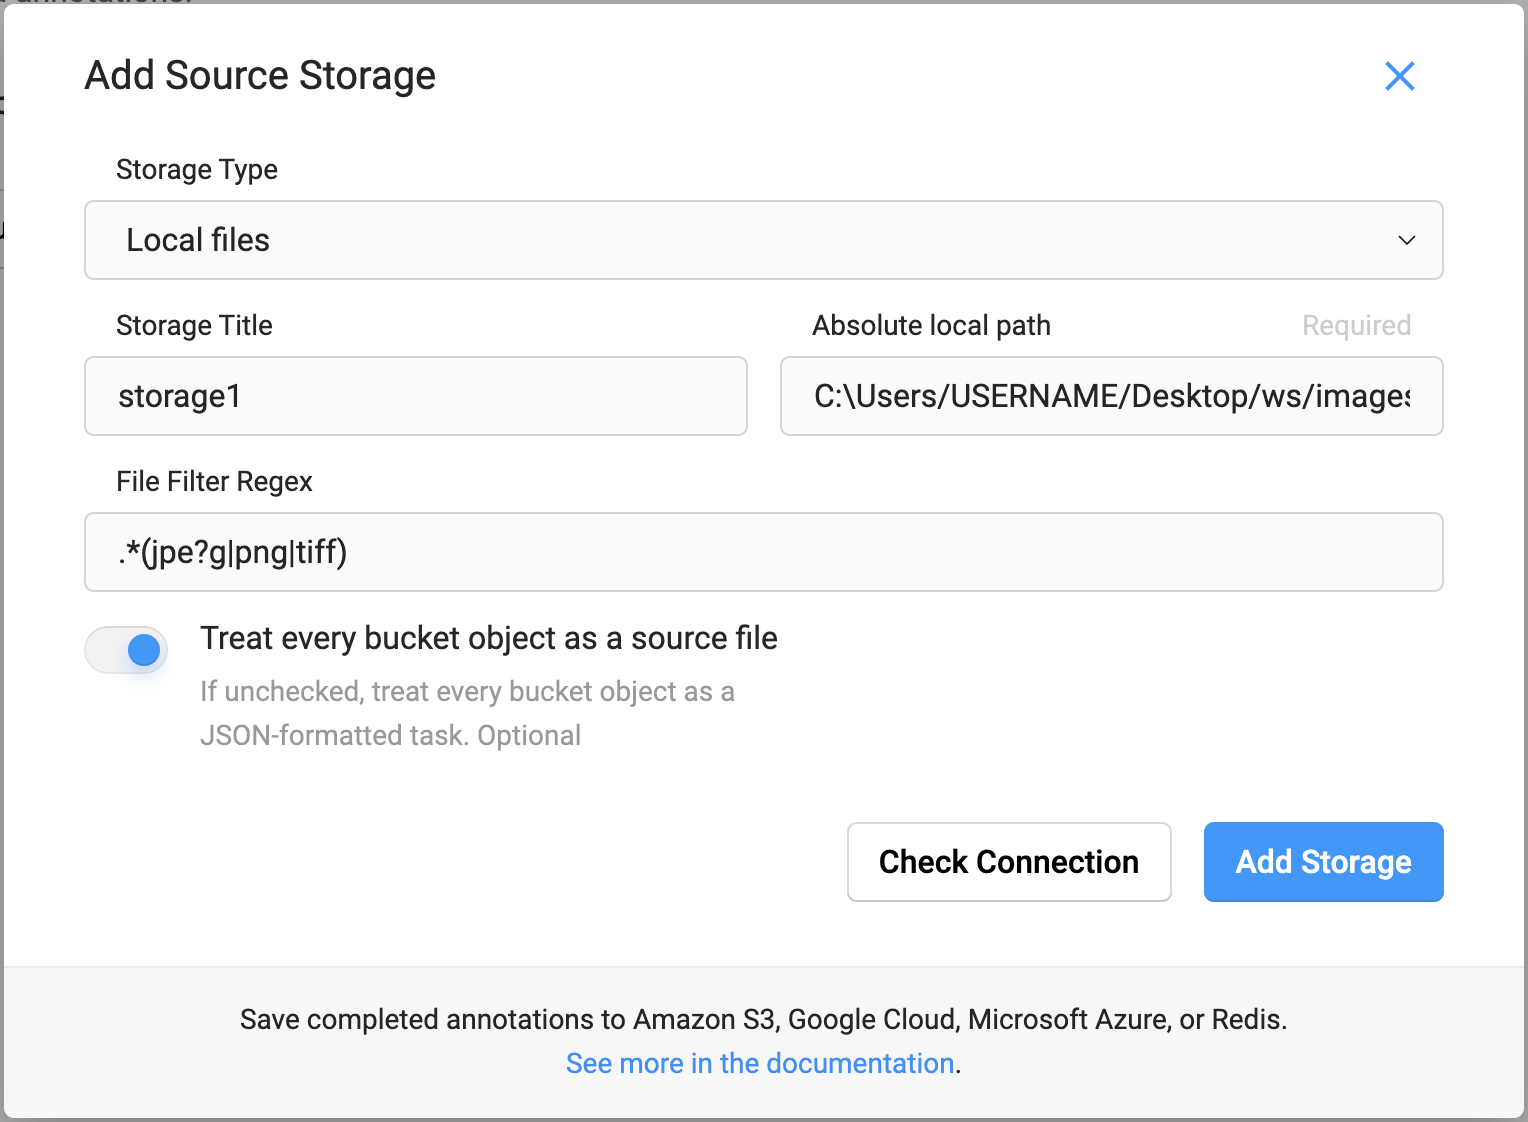The image size is (1528, 1122).
Task: Click the Add Source Storage dialog title
Action: pyautogui.click(x=260, y=76)
